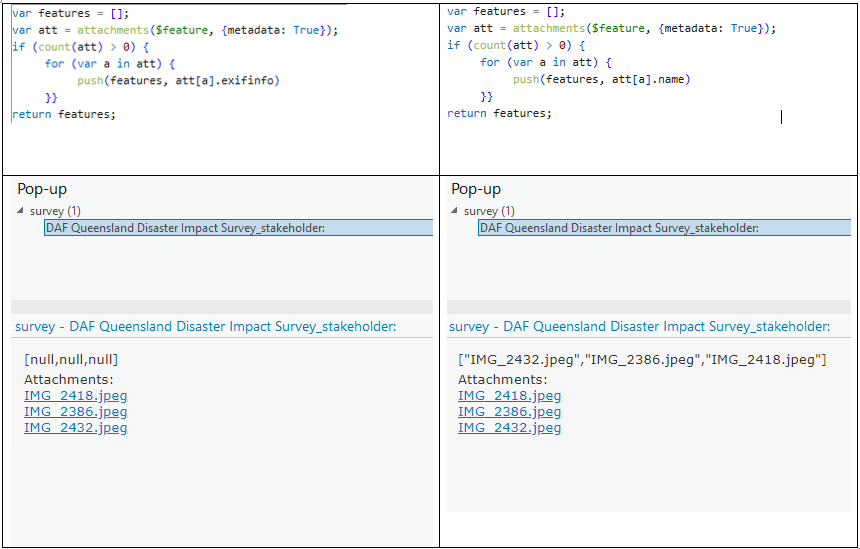This screenshot has width=860, height=549.
Task: Open IMG_2418.jpeg link under the quoted filename array
Action: tap(510, 395)
